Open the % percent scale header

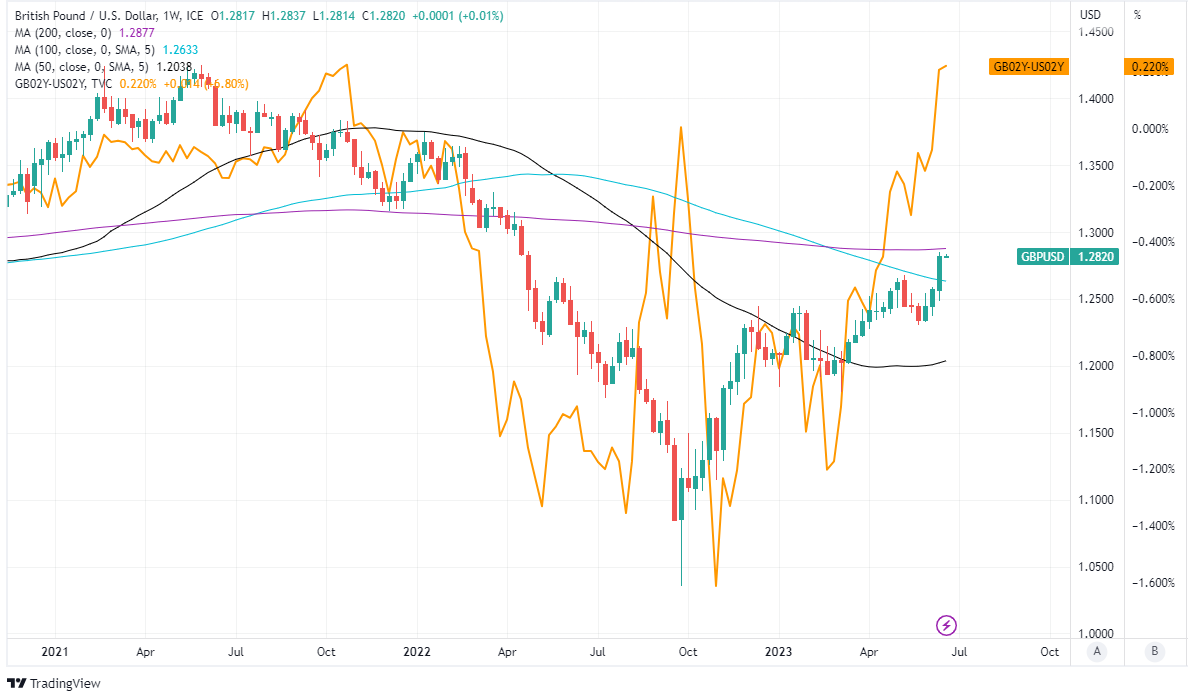coord(1137,15)
